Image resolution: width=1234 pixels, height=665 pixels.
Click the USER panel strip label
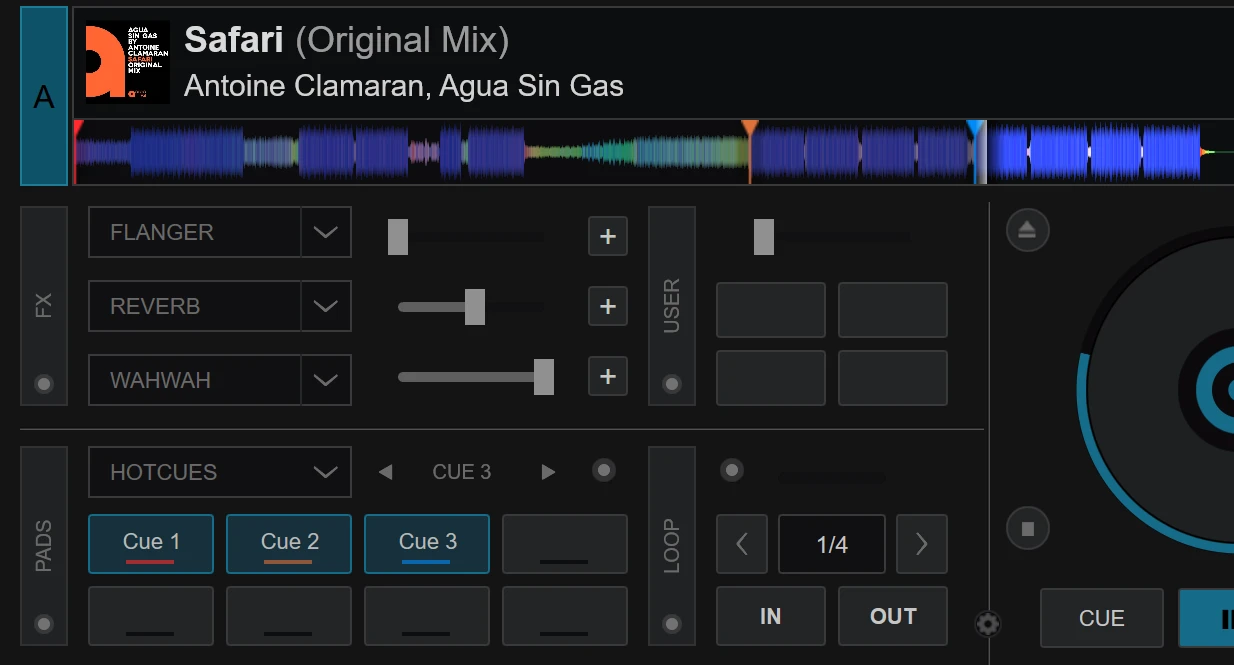(672, 306)
